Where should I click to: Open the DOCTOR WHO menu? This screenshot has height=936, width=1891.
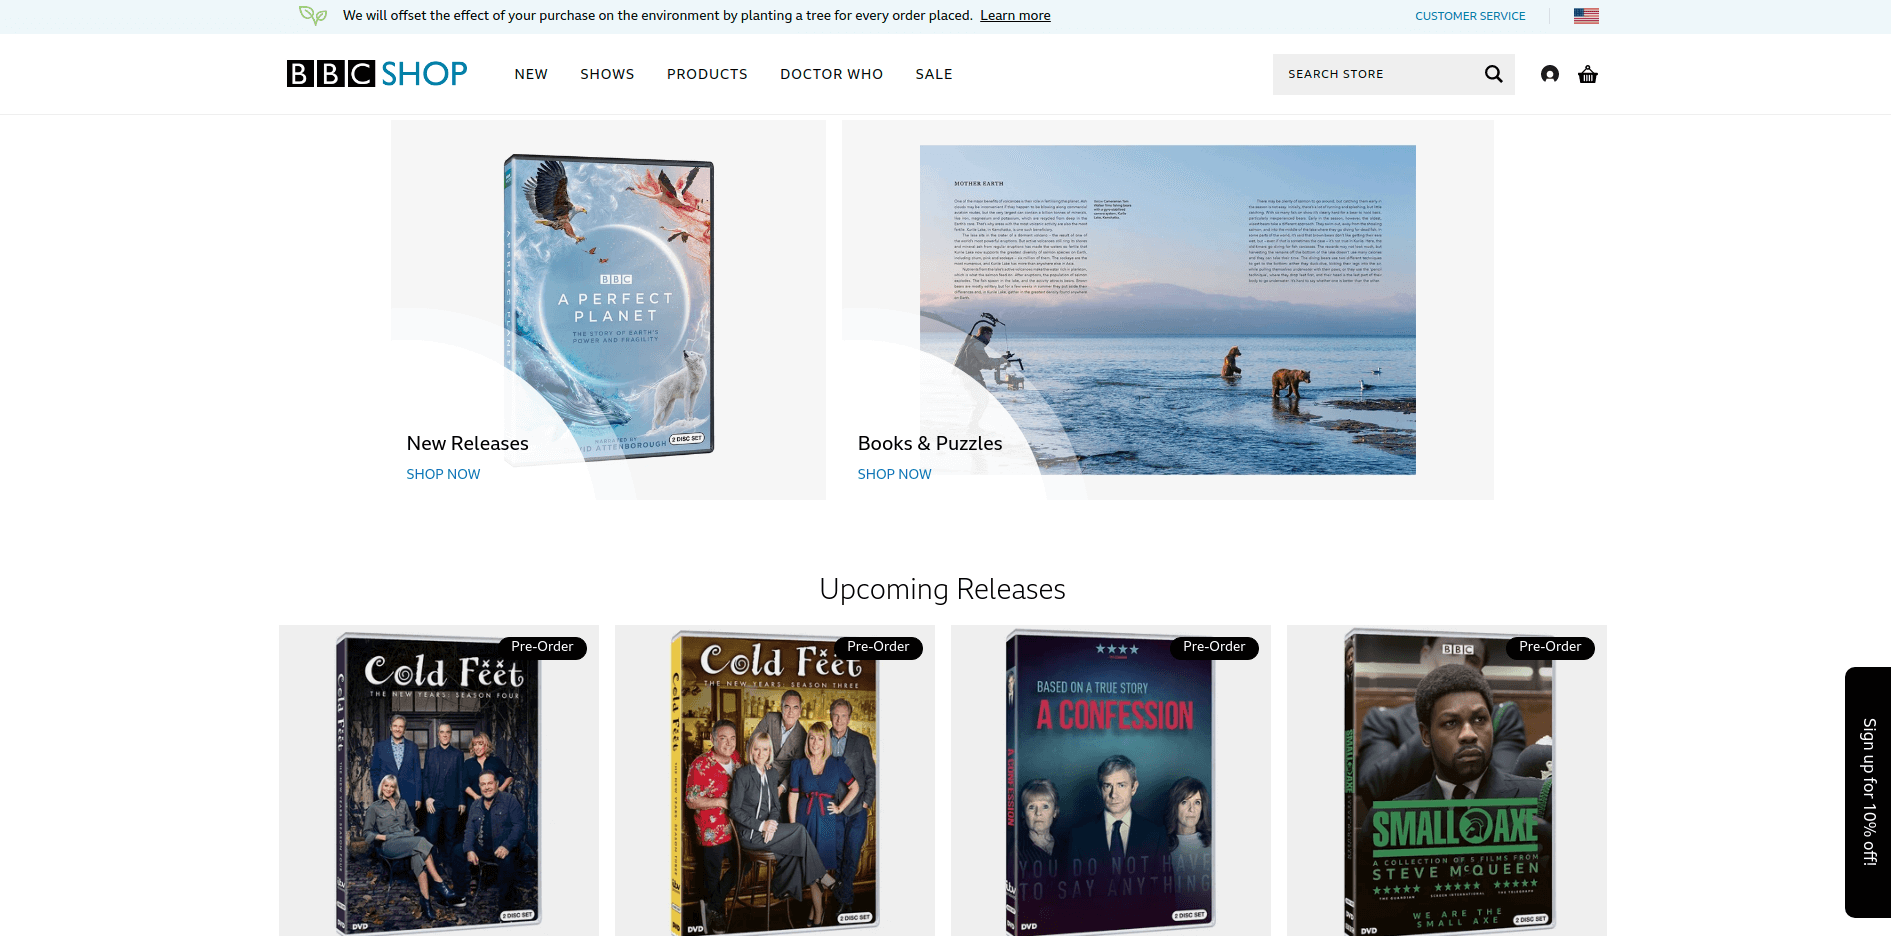click(831, 74)
